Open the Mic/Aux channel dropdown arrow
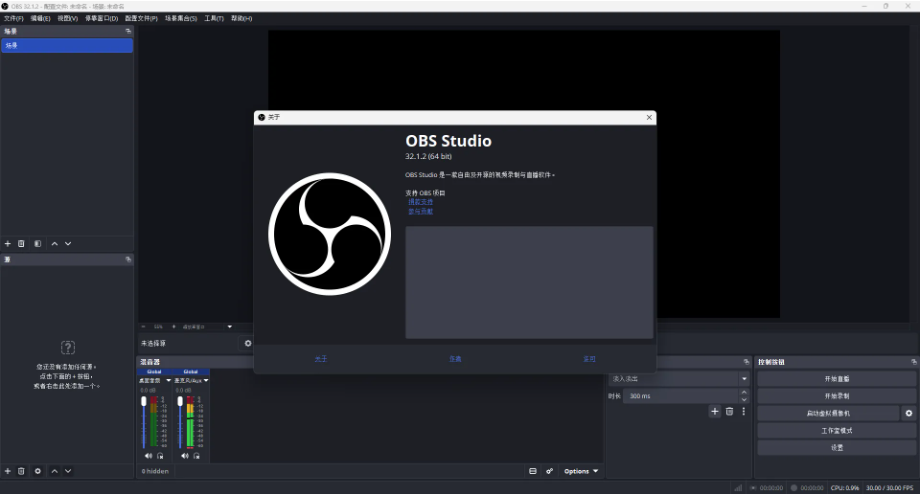921x494 pixels. (x=206, y=380)
